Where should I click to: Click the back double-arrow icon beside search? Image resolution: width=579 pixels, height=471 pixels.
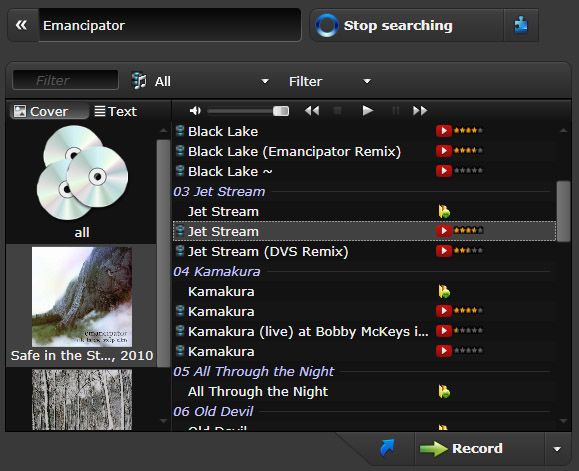[x=21, y=25]
